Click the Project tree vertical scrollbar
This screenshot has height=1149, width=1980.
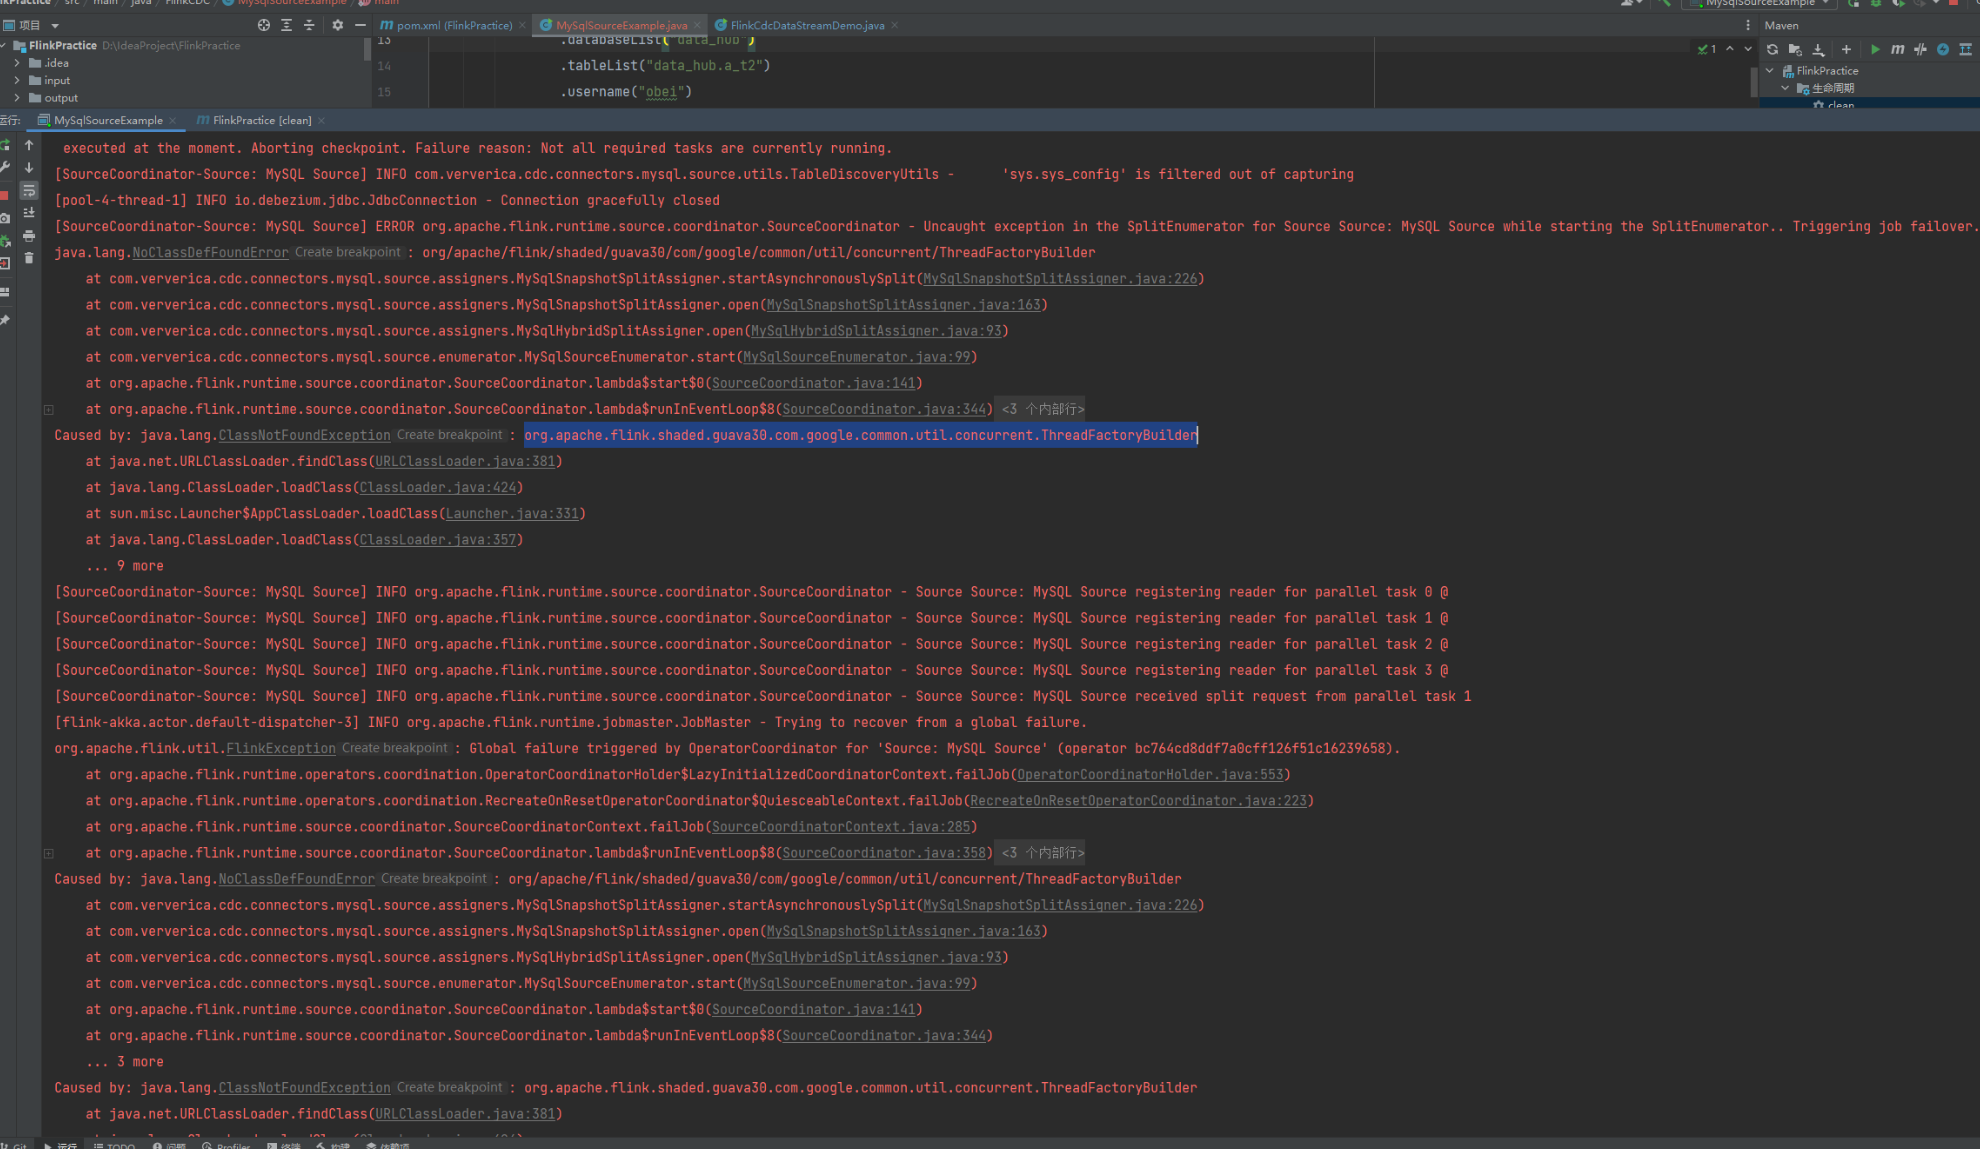368,51
